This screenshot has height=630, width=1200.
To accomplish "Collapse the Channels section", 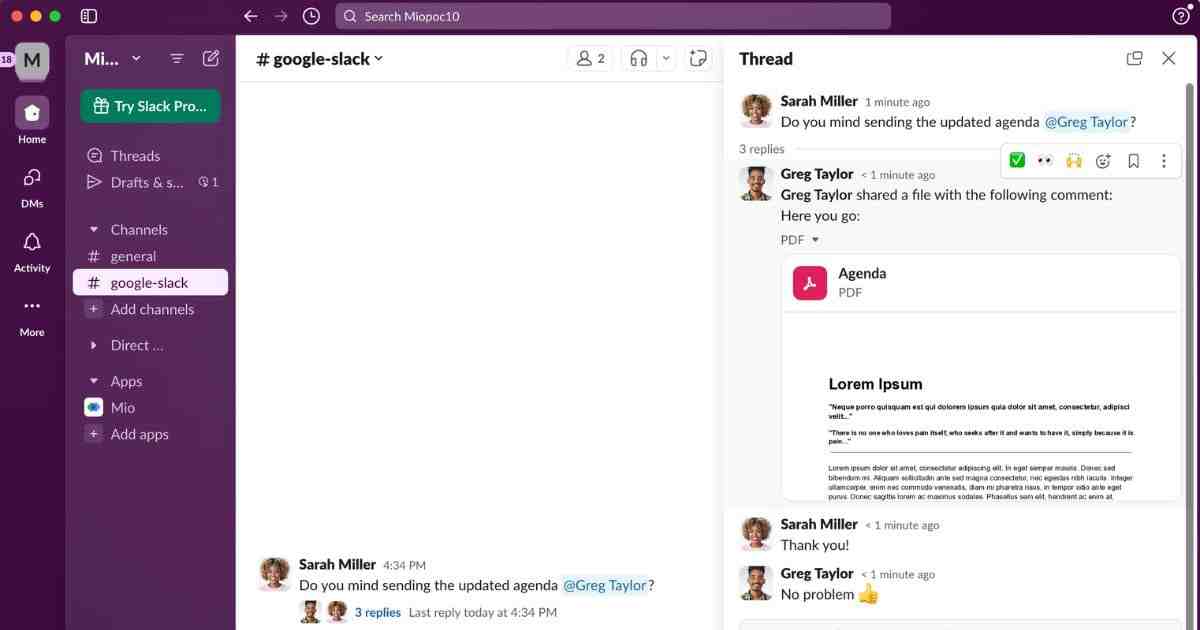I will coord(94,230).
